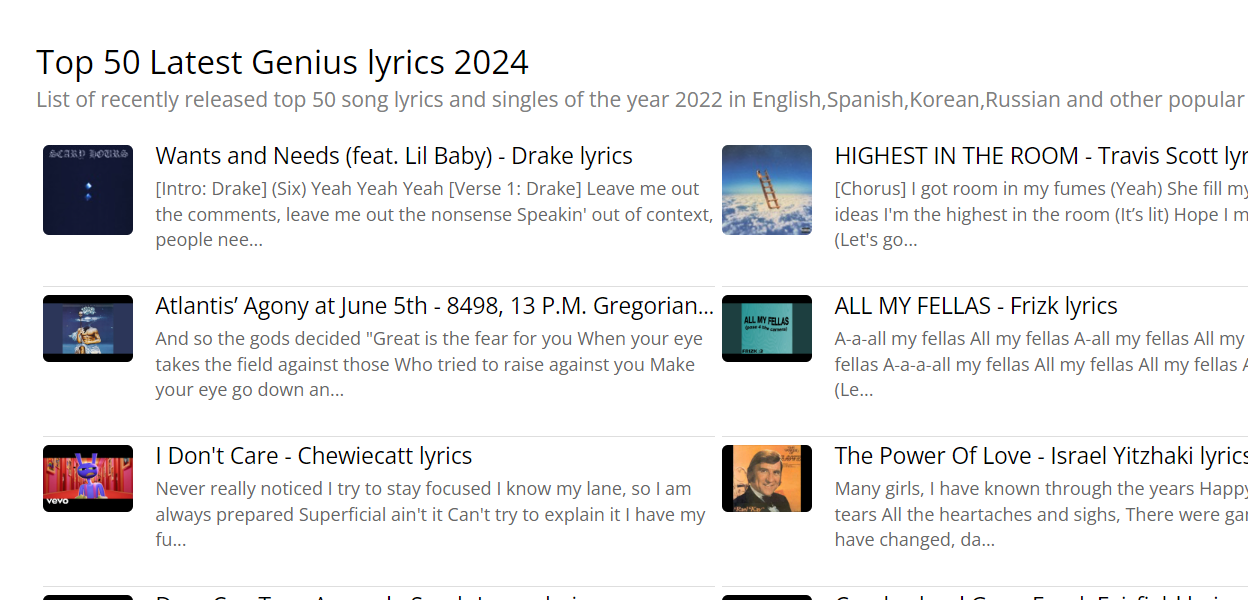This screenshot has width=1248, height=600.
Task: Click the 'Top 50 Latest Genius lyrics 2024' heading
Action: coord(283,62)
